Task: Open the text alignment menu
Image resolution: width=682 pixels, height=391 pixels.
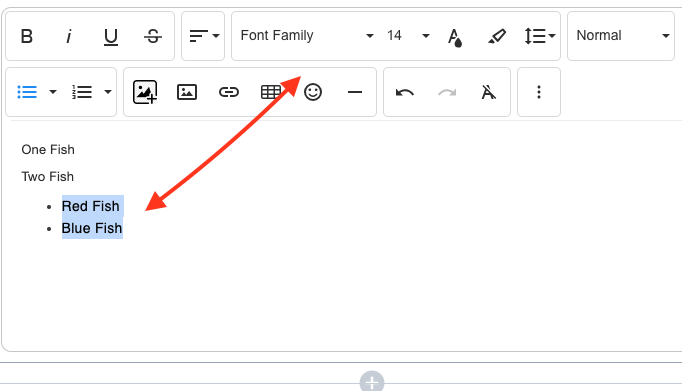Action: pos(204,36)
